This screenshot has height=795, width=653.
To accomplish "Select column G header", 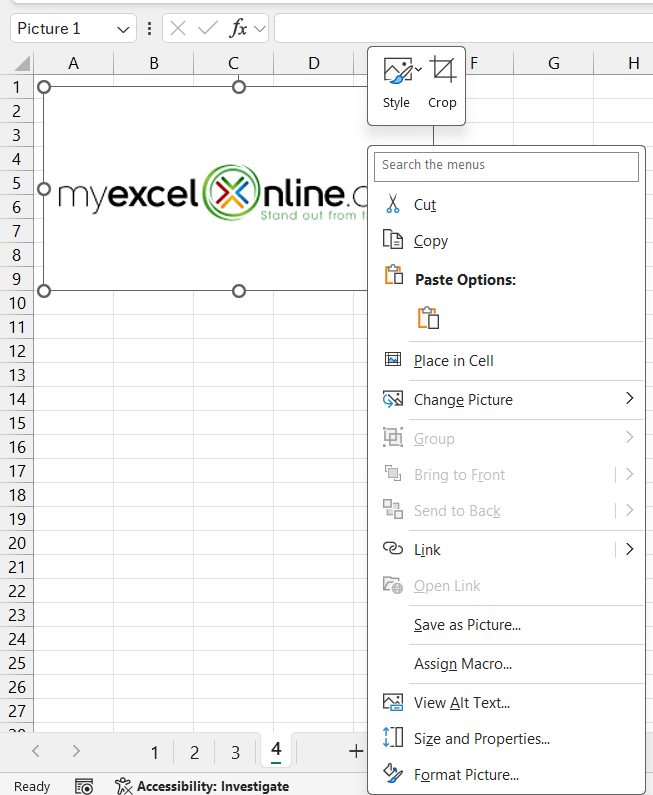I will click(x=554, y=63).
